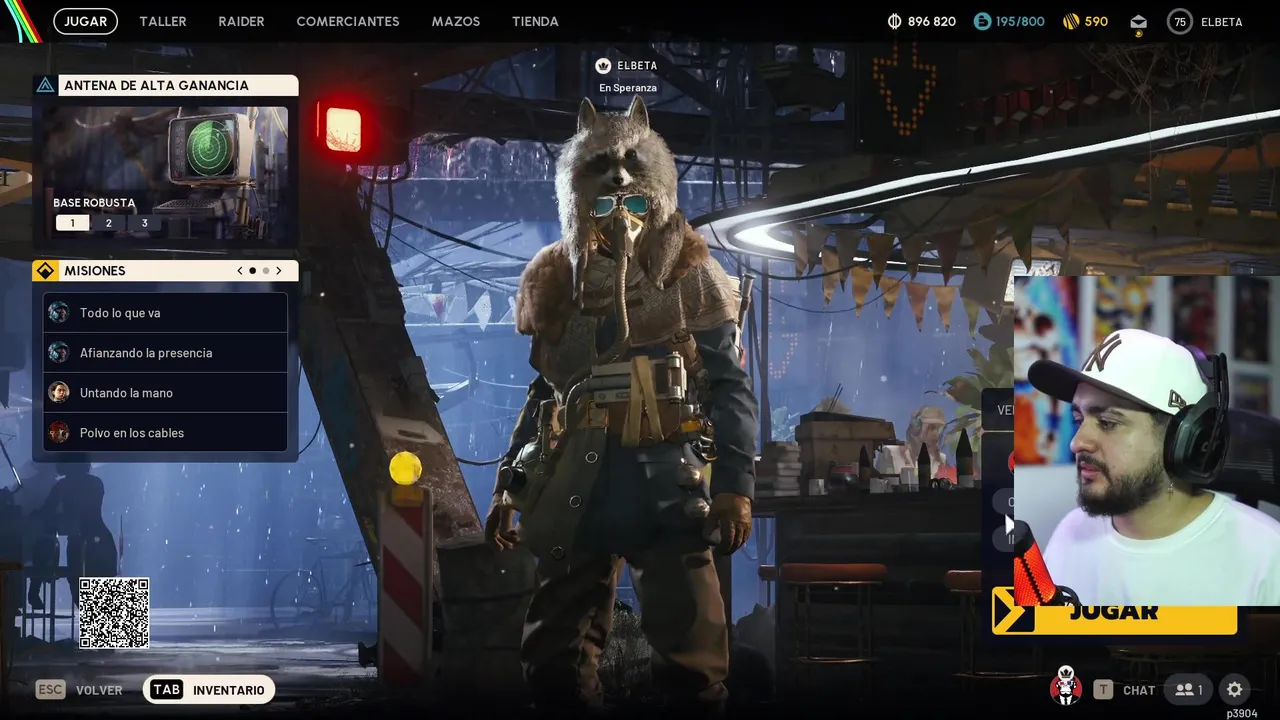This screenshot has height=720, width=1280.
Task: Click trader portrait next to Todo lo que va
Action: (x=59, y=313)
